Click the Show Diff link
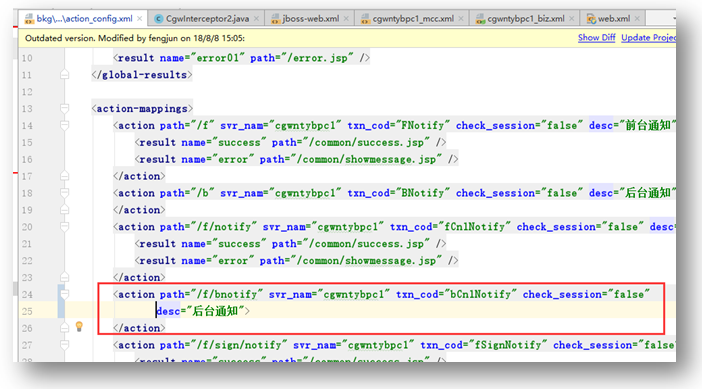The width and height of the screenshot is (702, 389). (596, 38)
